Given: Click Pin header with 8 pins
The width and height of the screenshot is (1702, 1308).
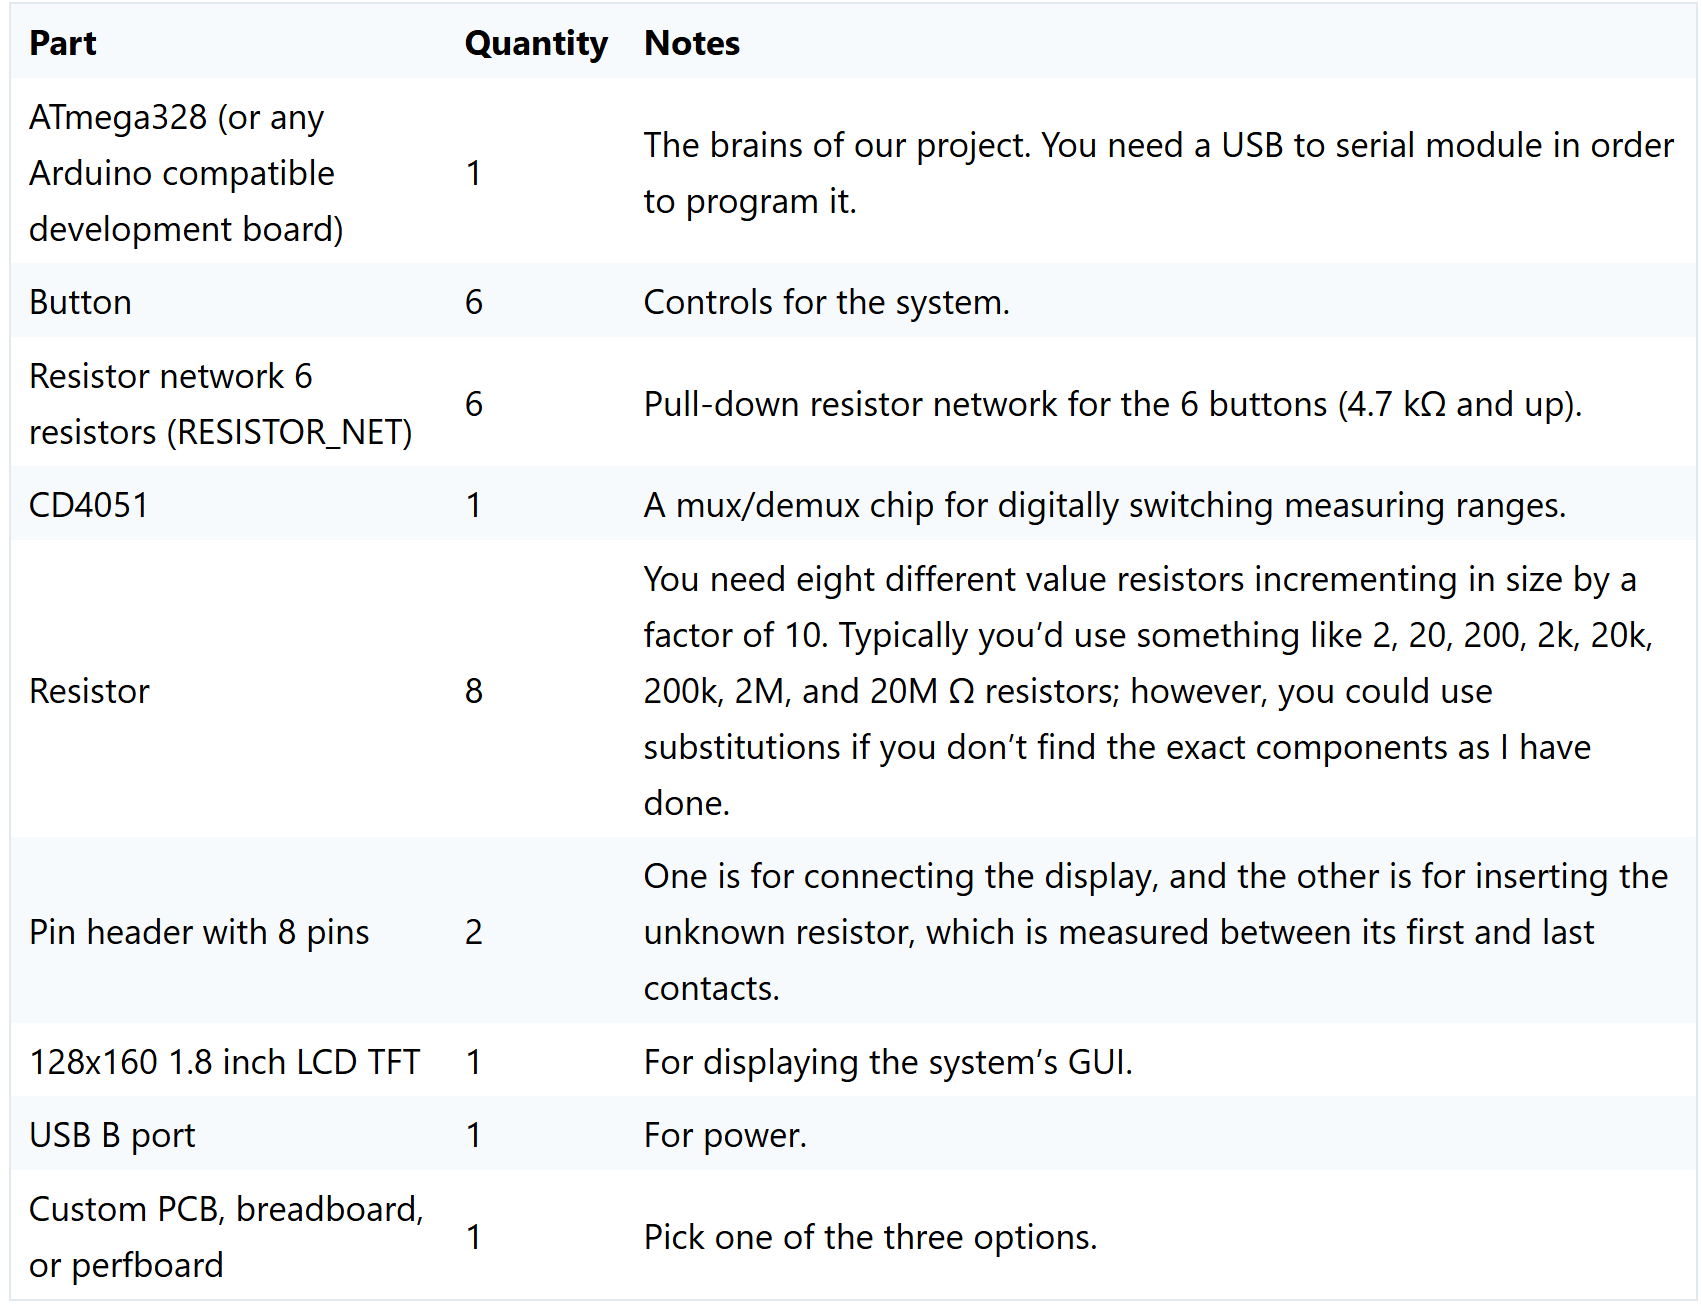Looking at the screenshot, I should pyautogui.click(x=199, y=932).
